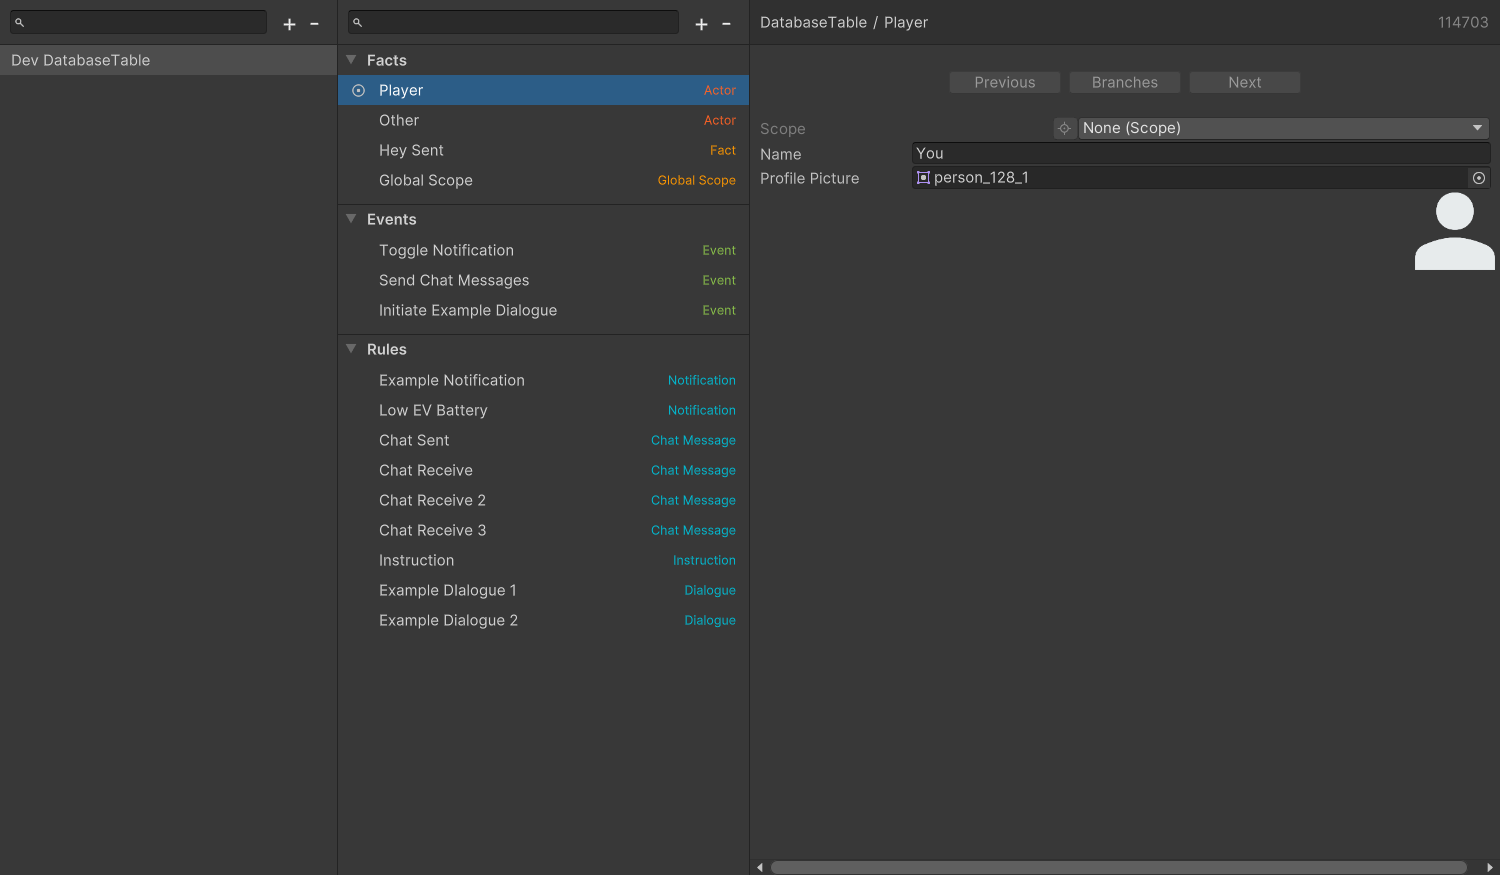1500x875 pixels.
Task: Go to the Next entry
Action: [x=1245, y=82]
